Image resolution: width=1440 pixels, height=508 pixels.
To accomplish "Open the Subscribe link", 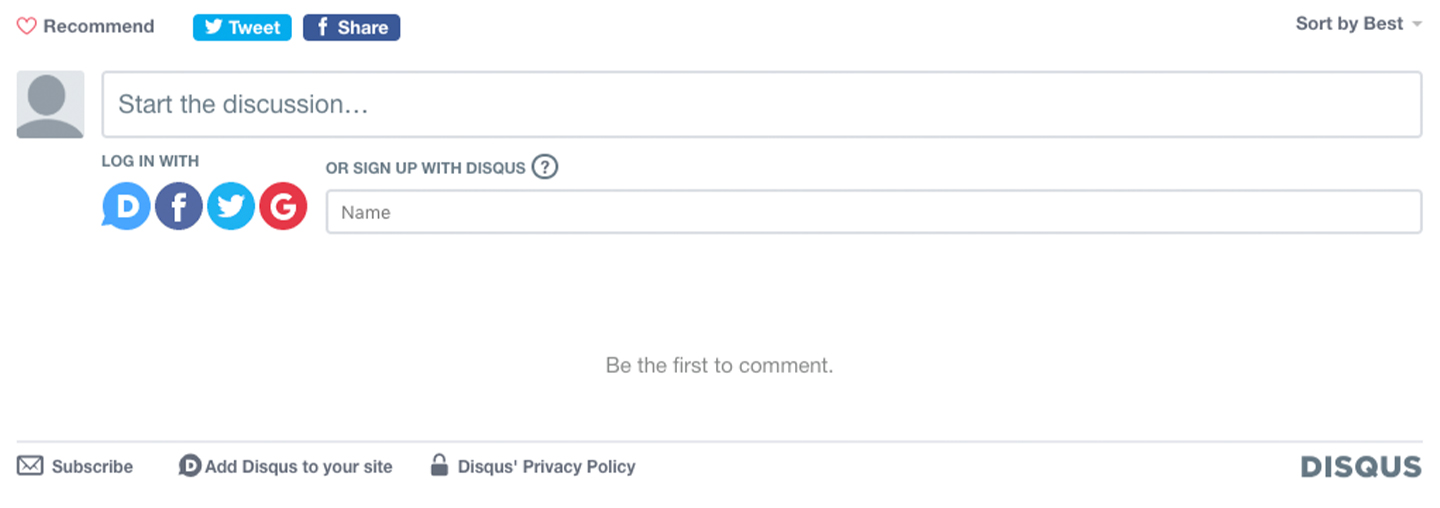I will point(92,467).
